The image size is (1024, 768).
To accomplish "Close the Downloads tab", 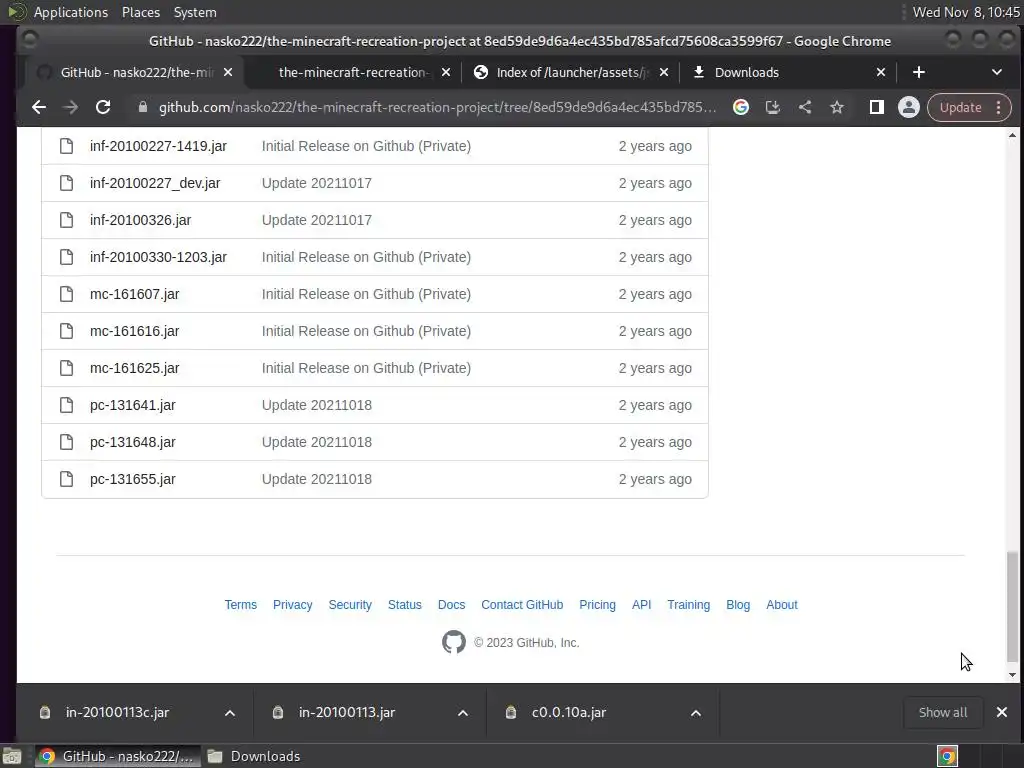I will point(880,72).
